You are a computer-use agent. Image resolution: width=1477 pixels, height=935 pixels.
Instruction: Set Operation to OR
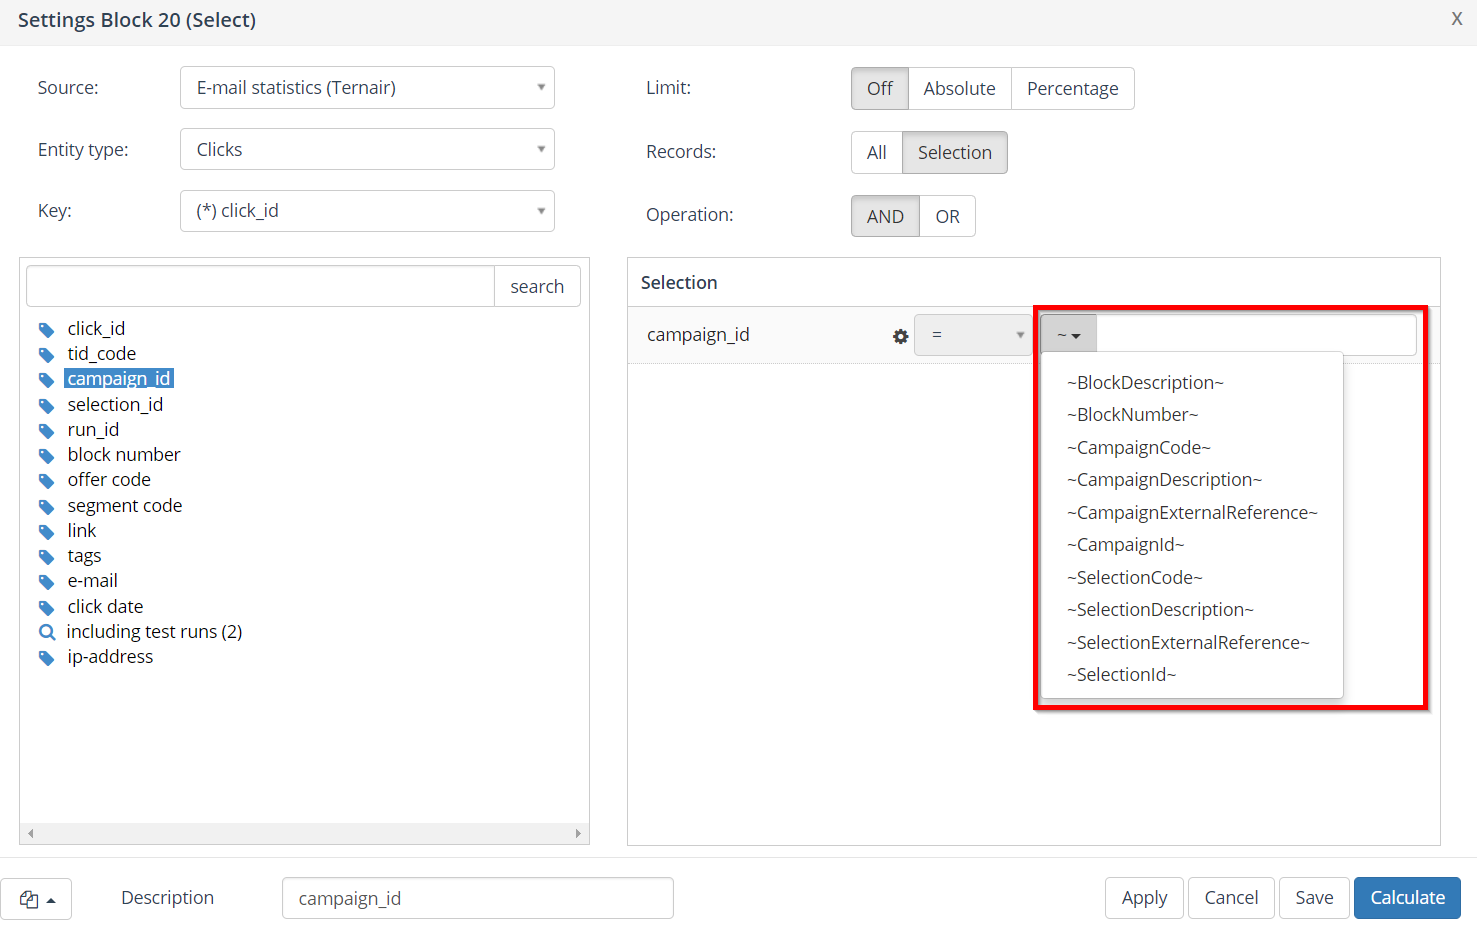click(947, 217)
